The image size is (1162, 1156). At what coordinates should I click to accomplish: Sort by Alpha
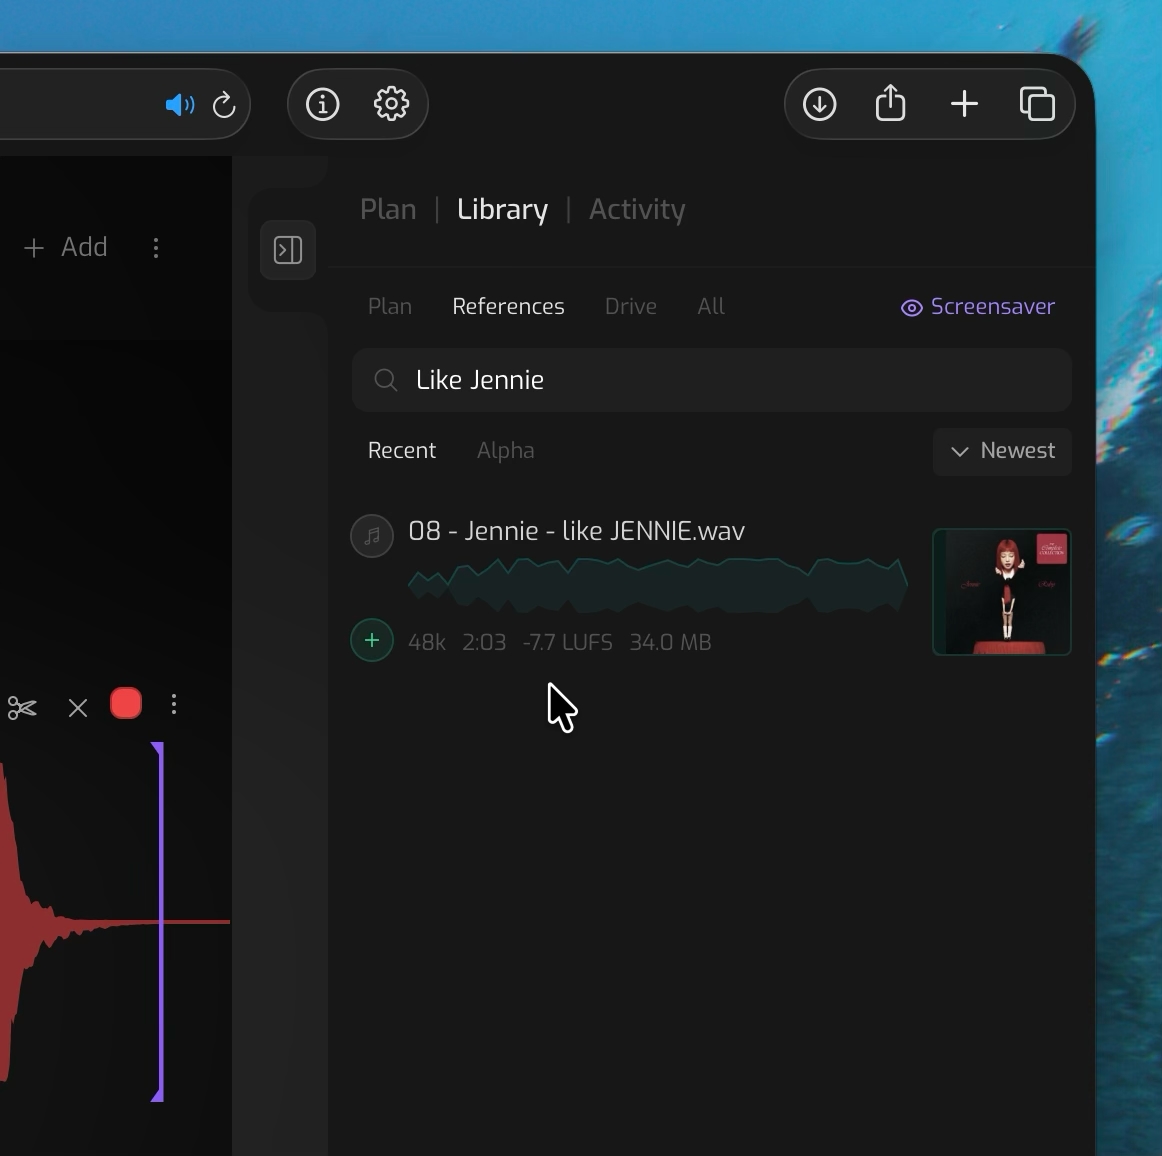click(505, 451)
